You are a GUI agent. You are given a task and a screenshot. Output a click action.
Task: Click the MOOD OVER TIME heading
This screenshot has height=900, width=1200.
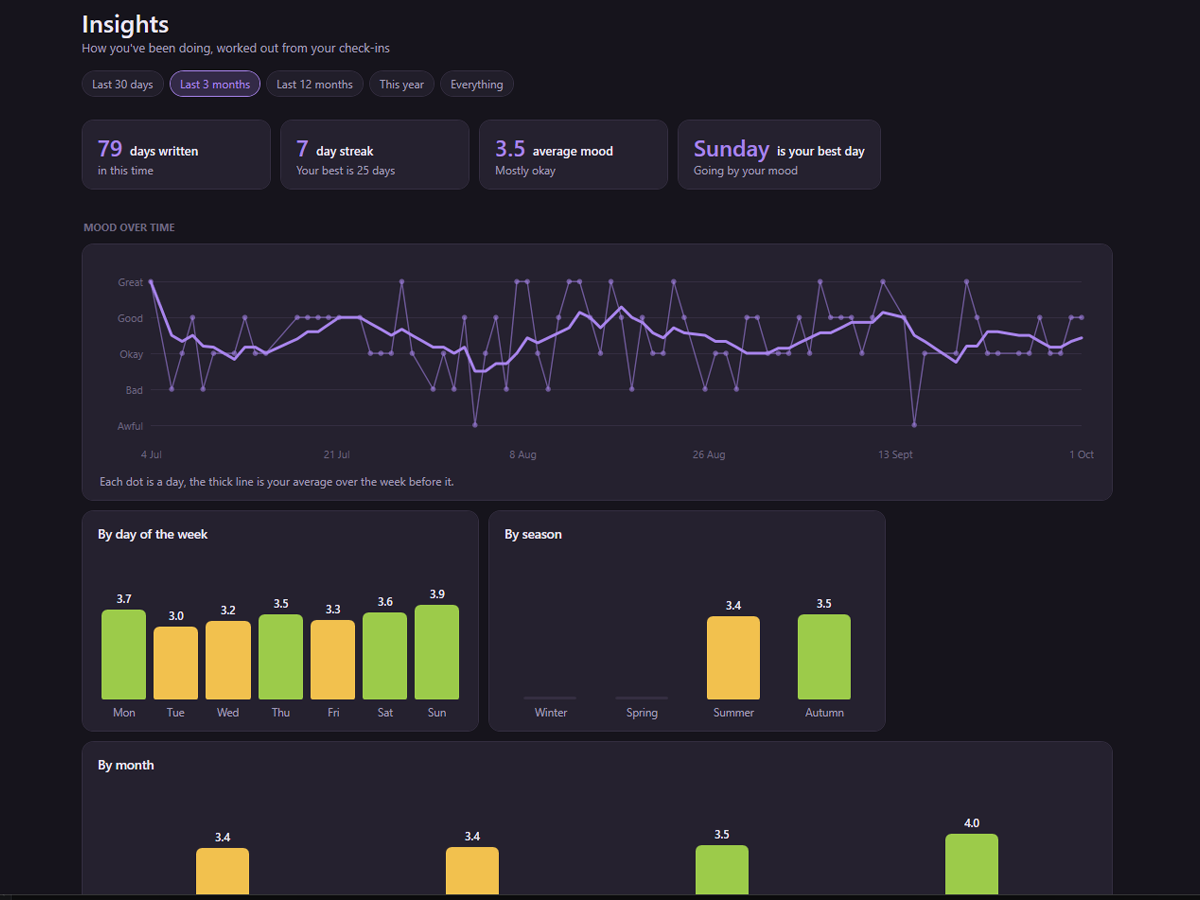129,228
